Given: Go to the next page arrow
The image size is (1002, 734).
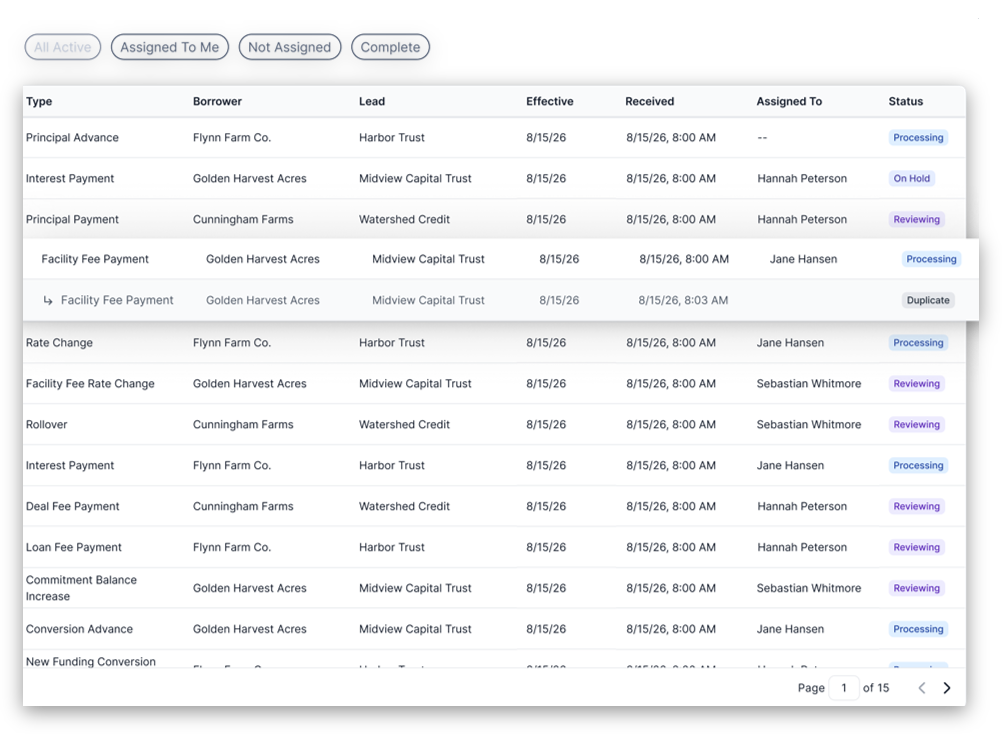Looking at the screenshot, I should (946, 688).
